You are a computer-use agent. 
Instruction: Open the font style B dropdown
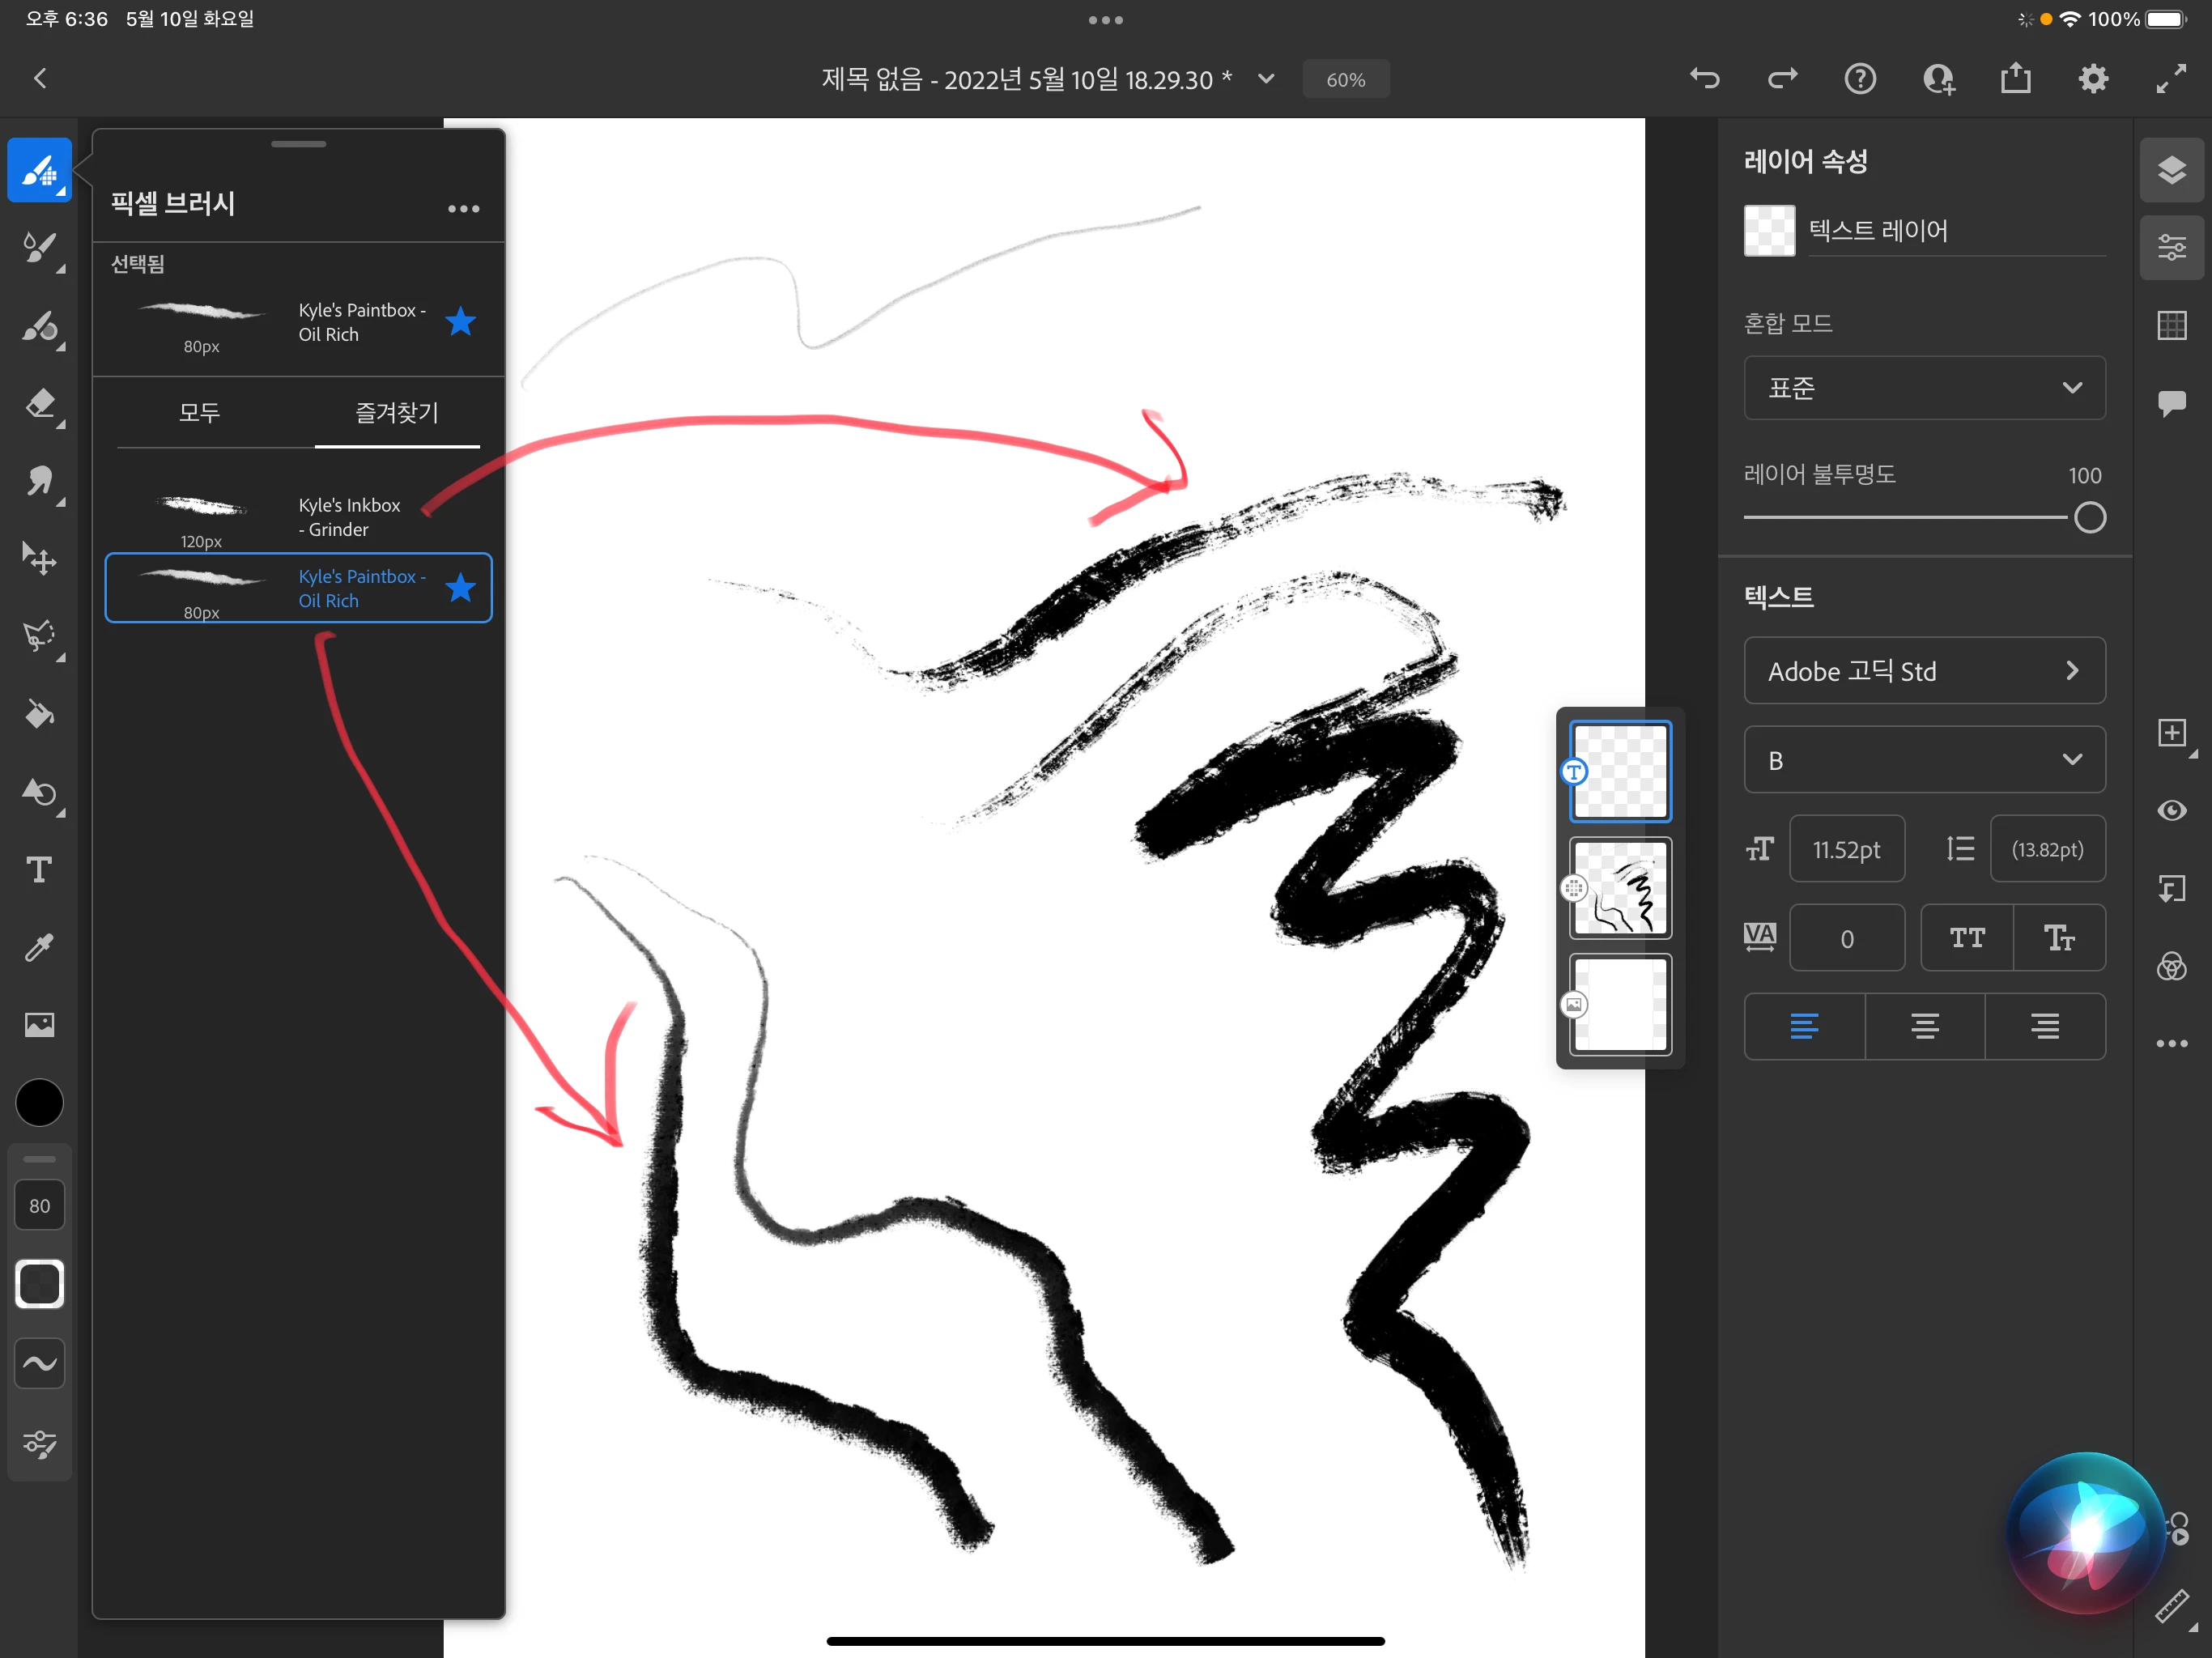click(1924, 760)
